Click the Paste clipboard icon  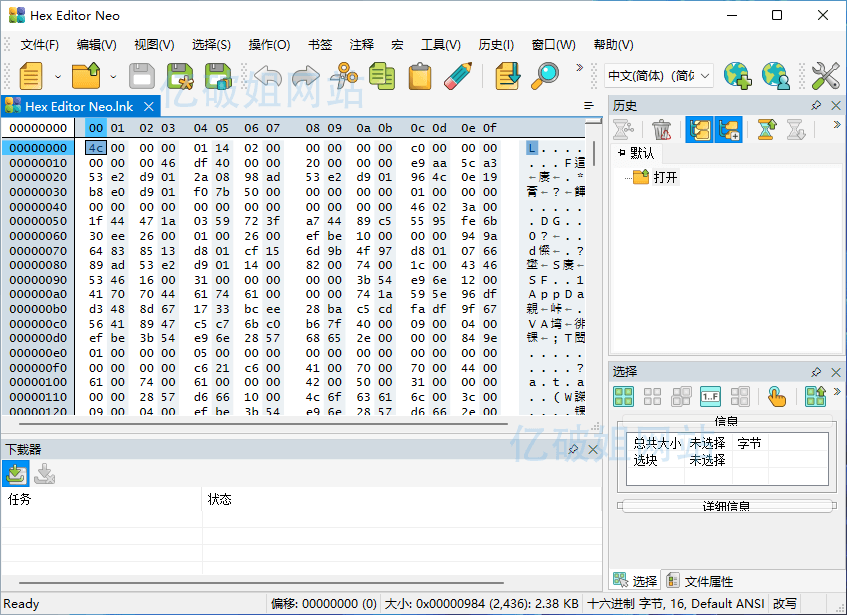[420, 76]
